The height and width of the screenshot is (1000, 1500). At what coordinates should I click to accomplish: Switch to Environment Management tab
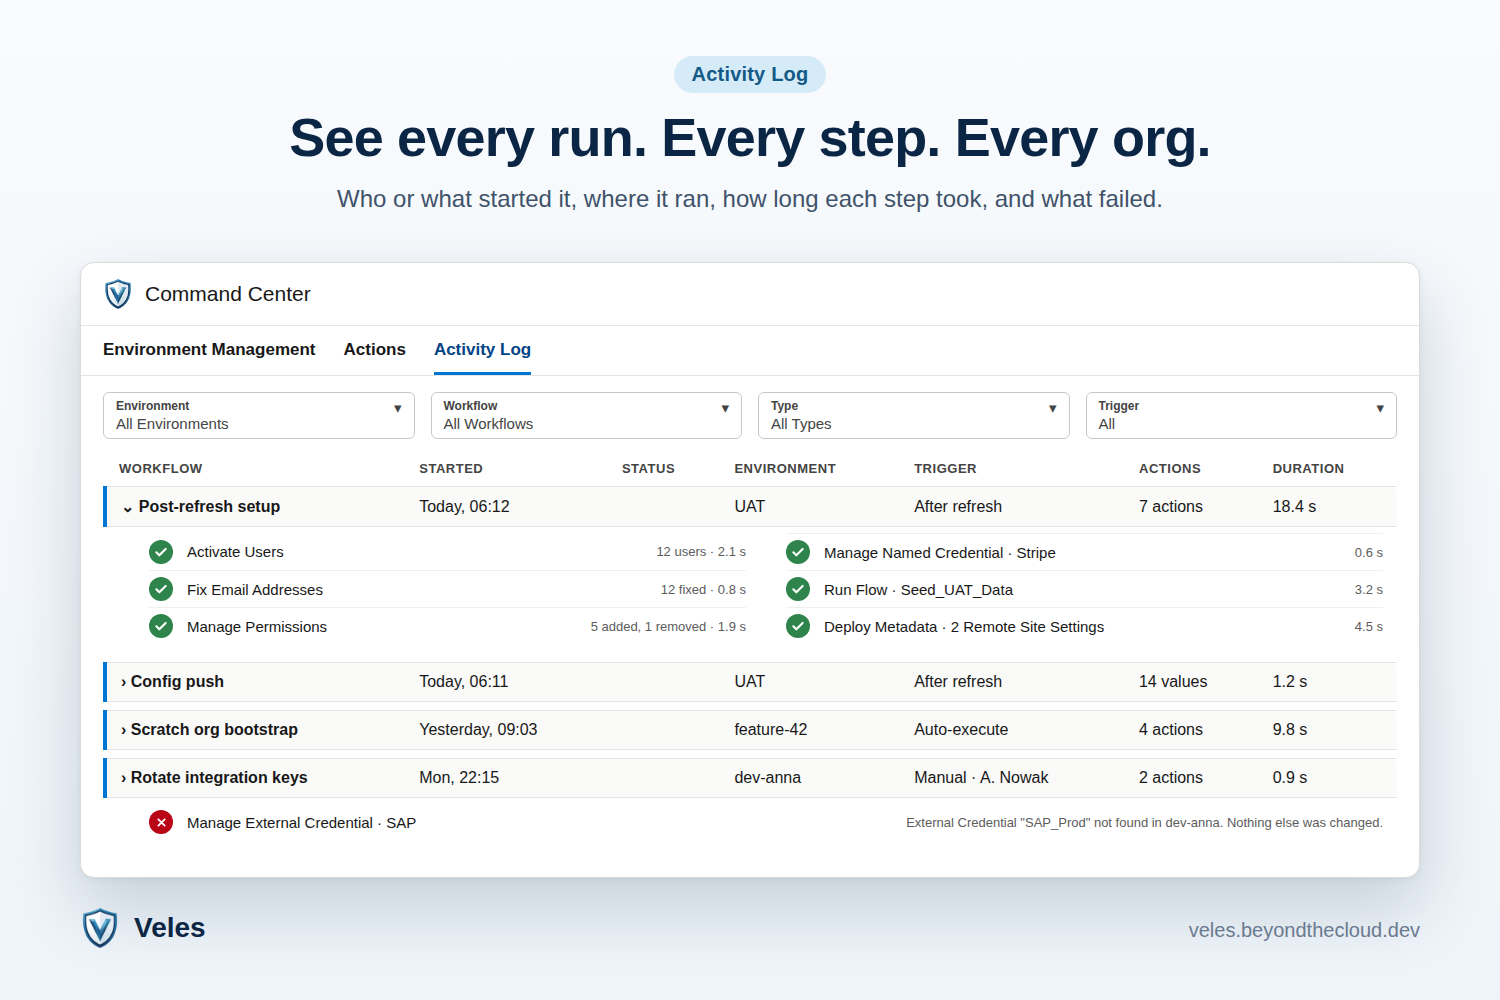tap(209, 349)
